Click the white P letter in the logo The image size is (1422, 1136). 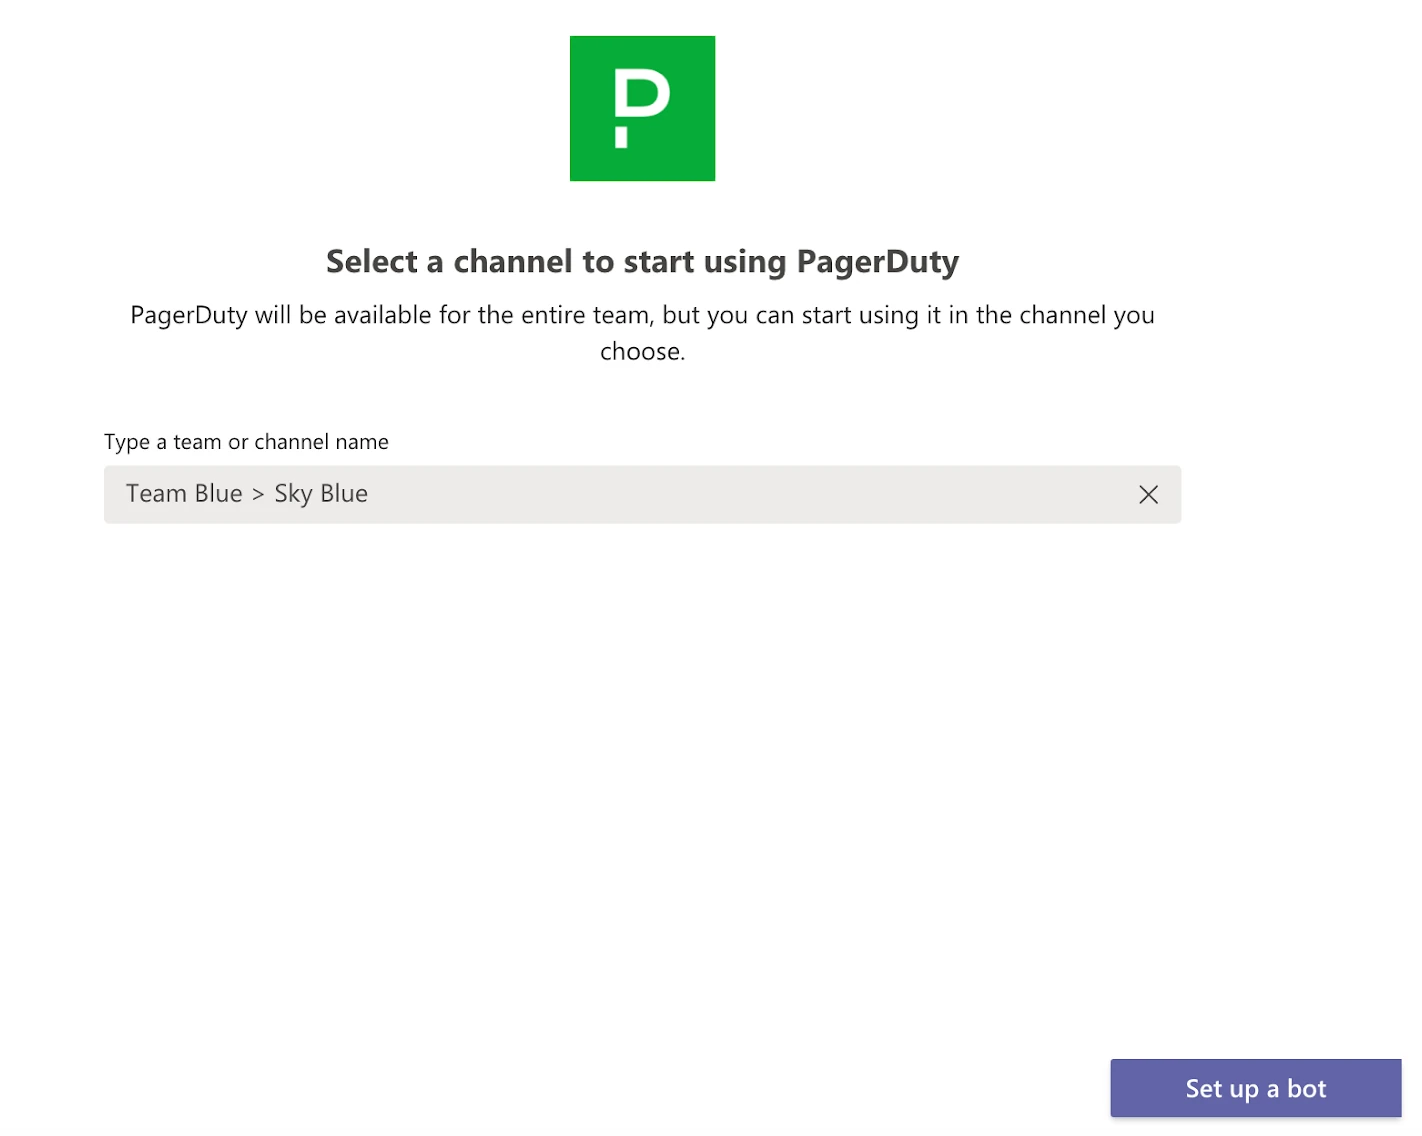point(641,95)
